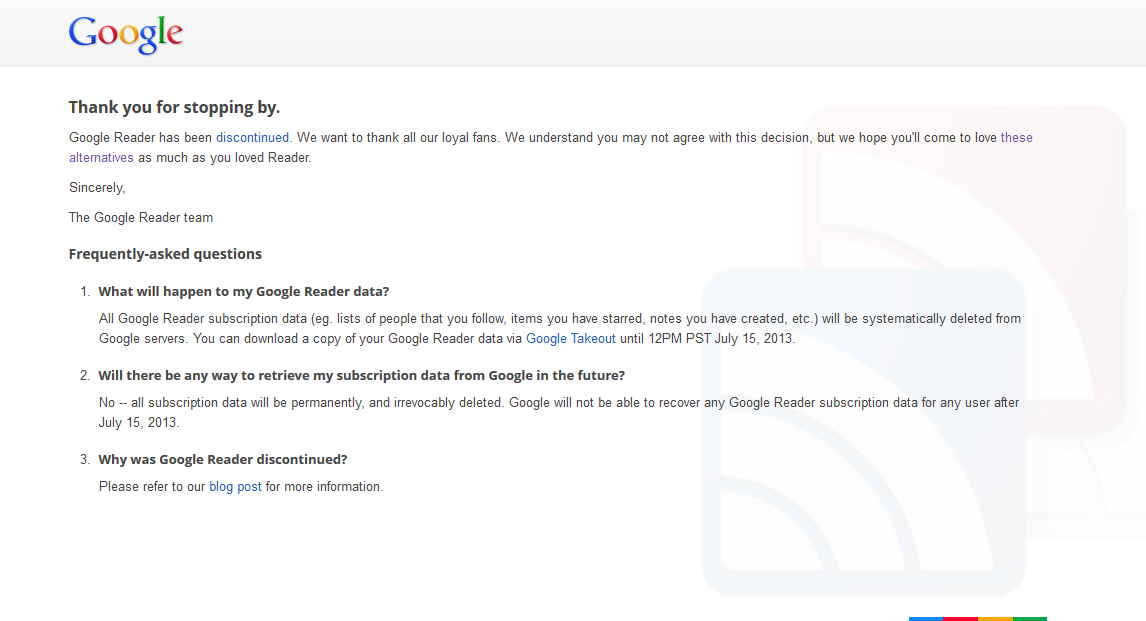Open the 'discontinued' link

(252, 137)
